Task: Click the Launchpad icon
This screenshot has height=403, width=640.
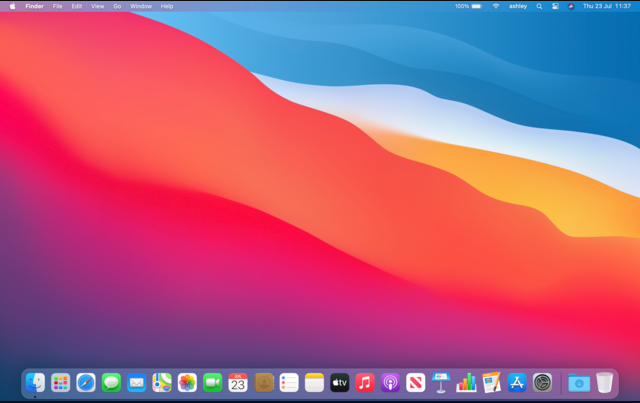Action: (x=61, y=382)
